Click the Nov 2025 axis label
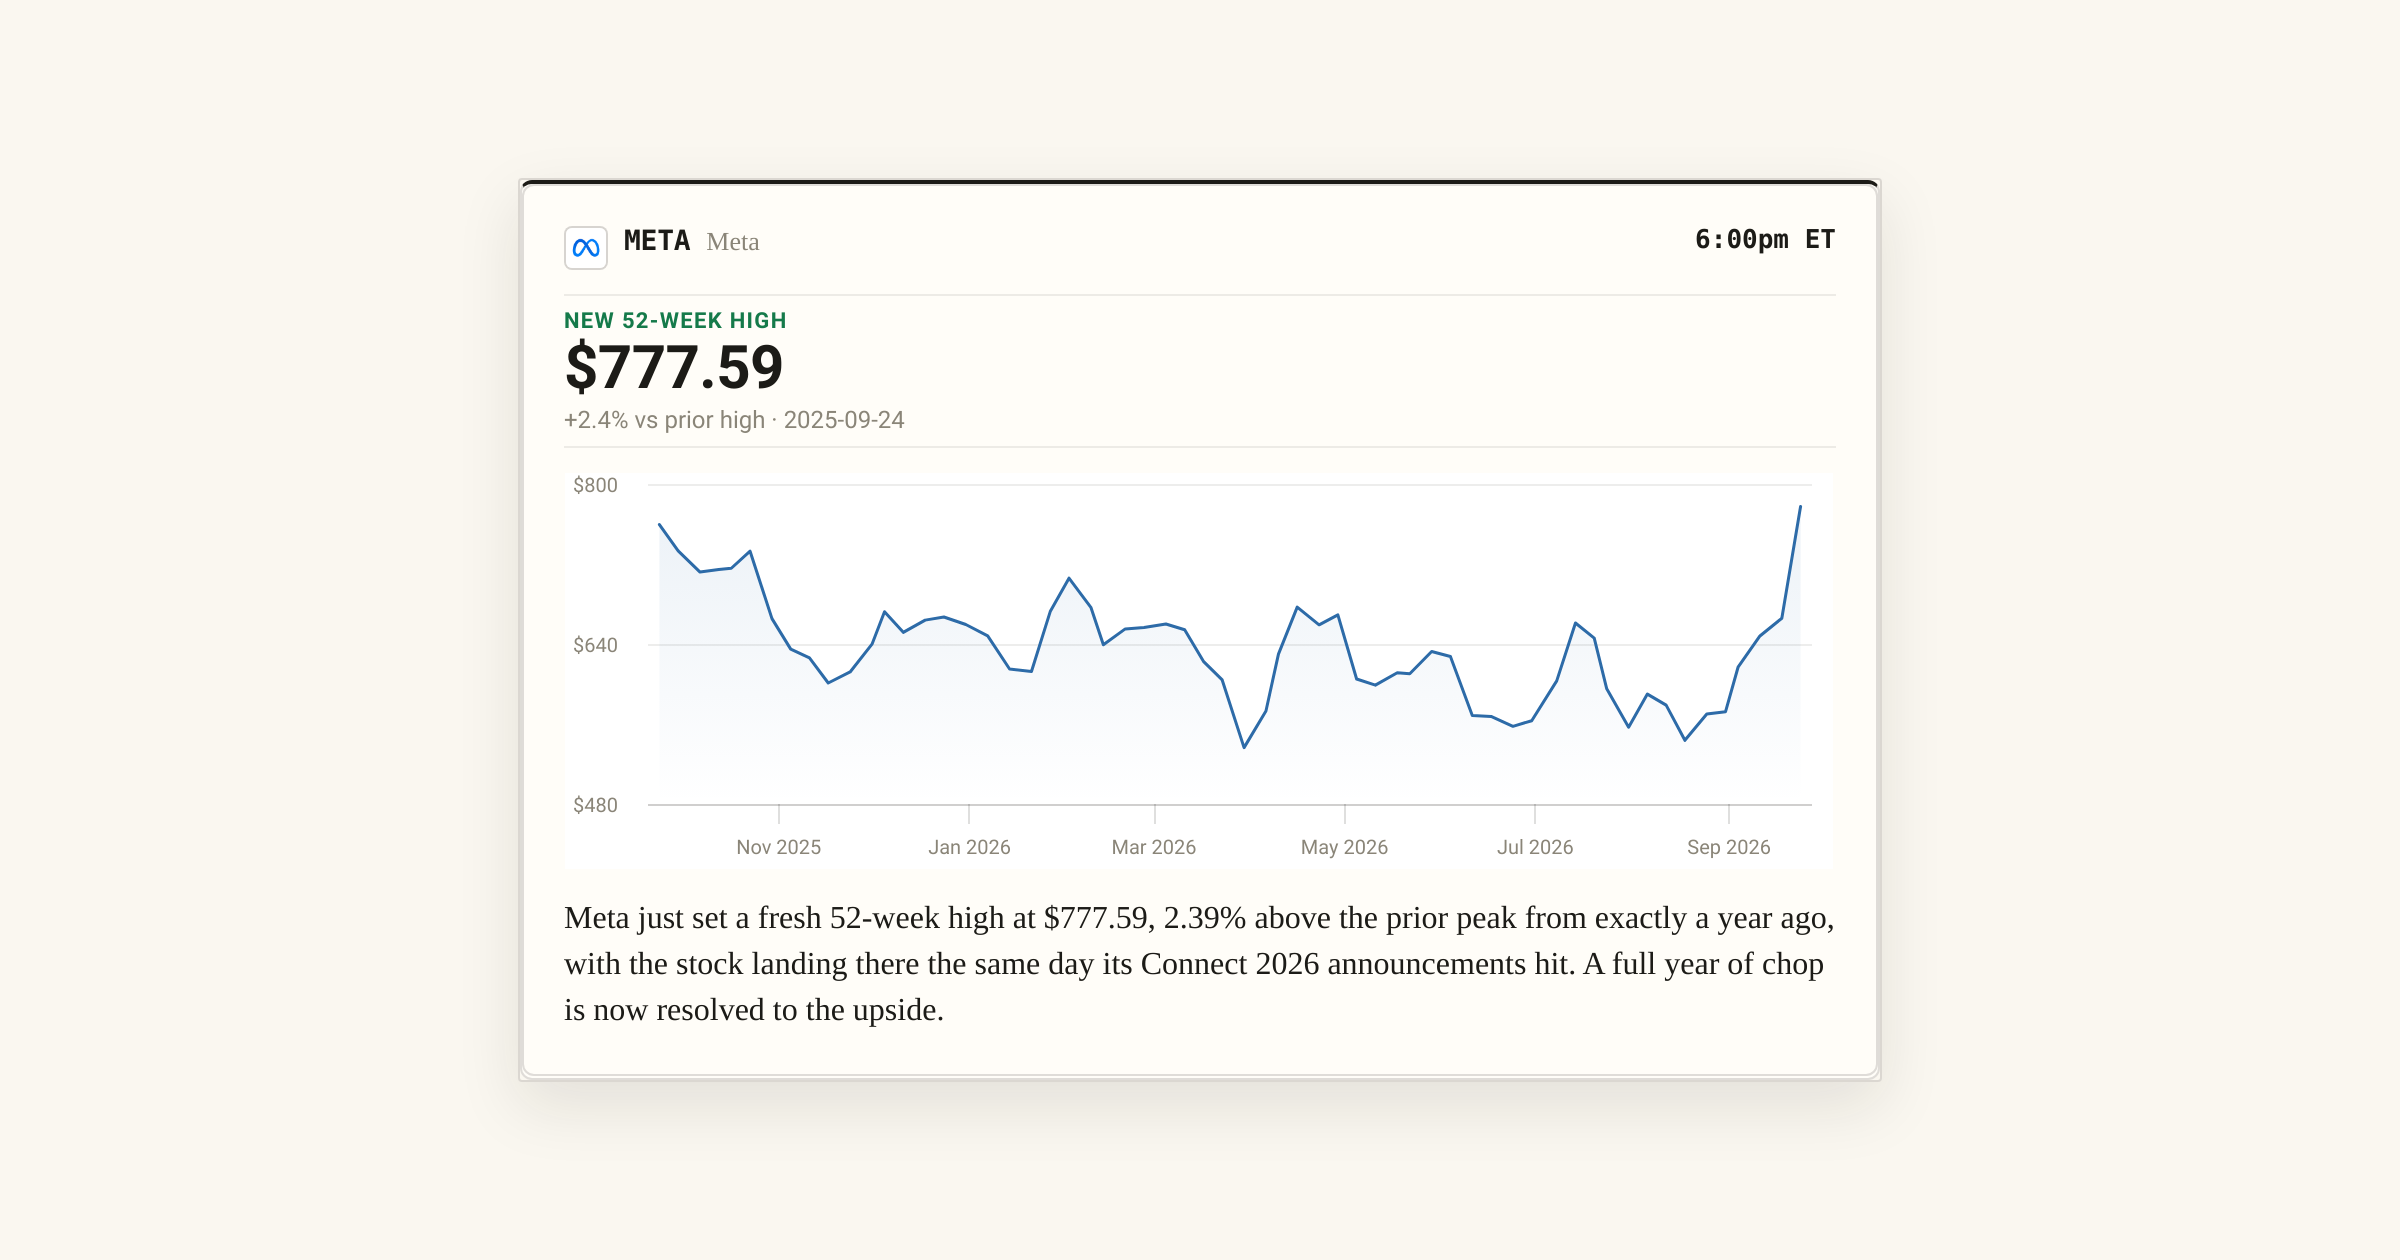 coord(779,847)
